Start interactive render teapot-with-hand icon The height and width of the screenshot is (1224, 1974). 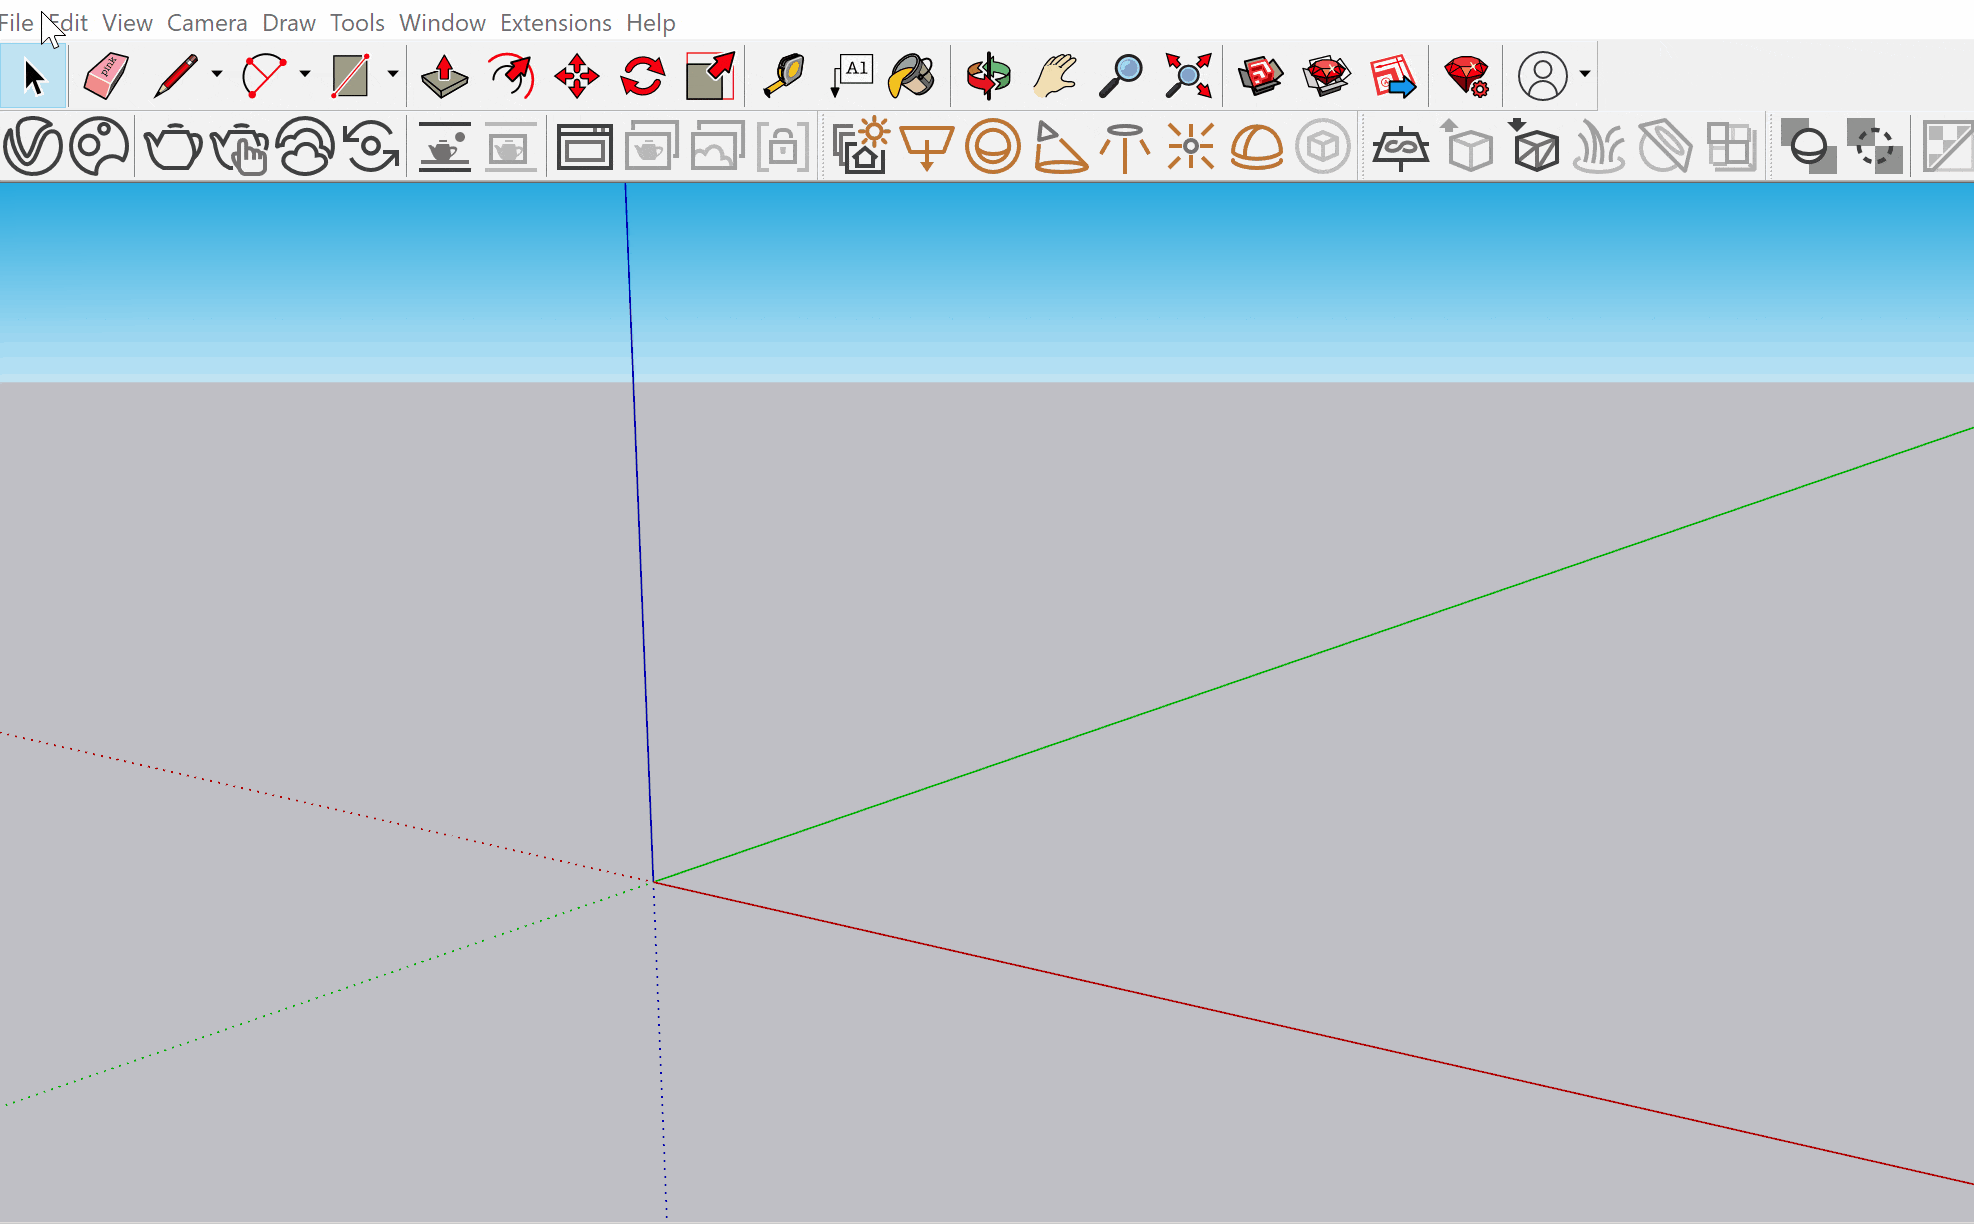pos(240,147)
